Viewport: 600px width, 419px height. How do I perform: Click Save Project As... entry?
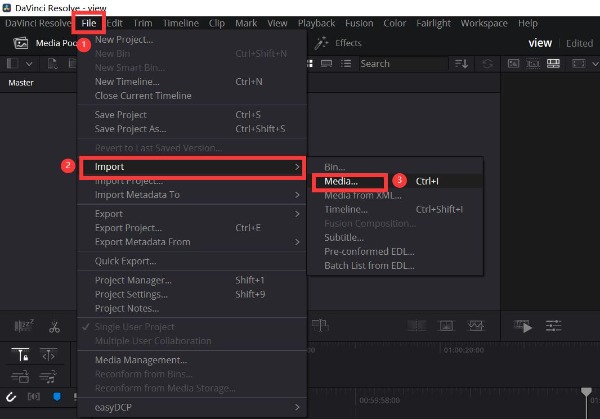pyautogui.click(x=192, y=129)
